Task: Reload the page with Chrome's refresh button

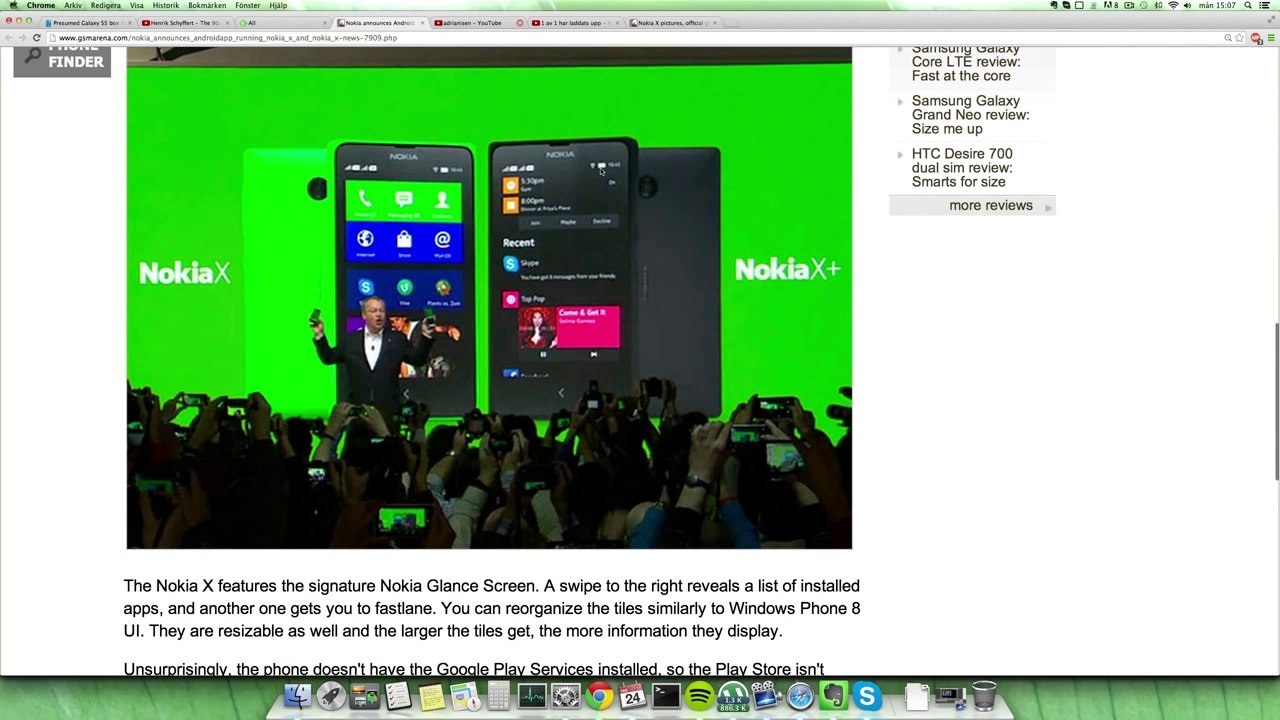Action: (37, 38)
